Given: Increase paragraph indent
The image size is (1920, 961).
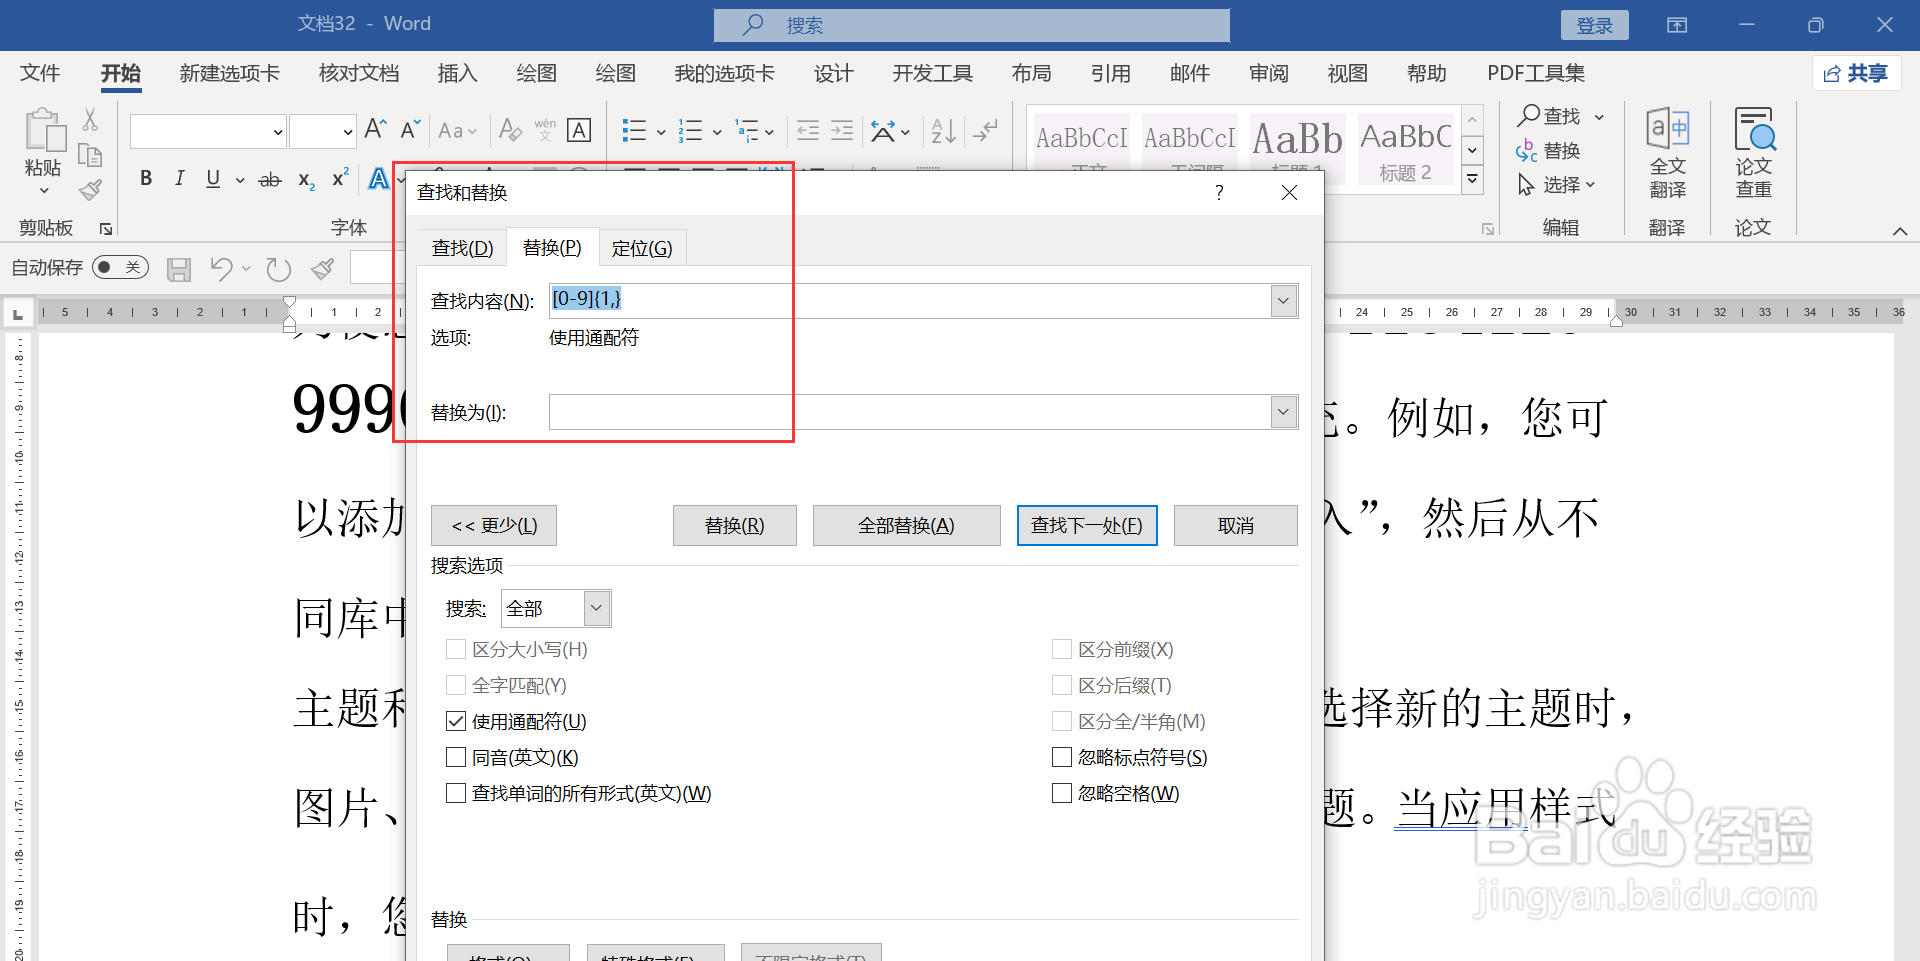Looking at the screenshot, I should [x=843, y=130].
